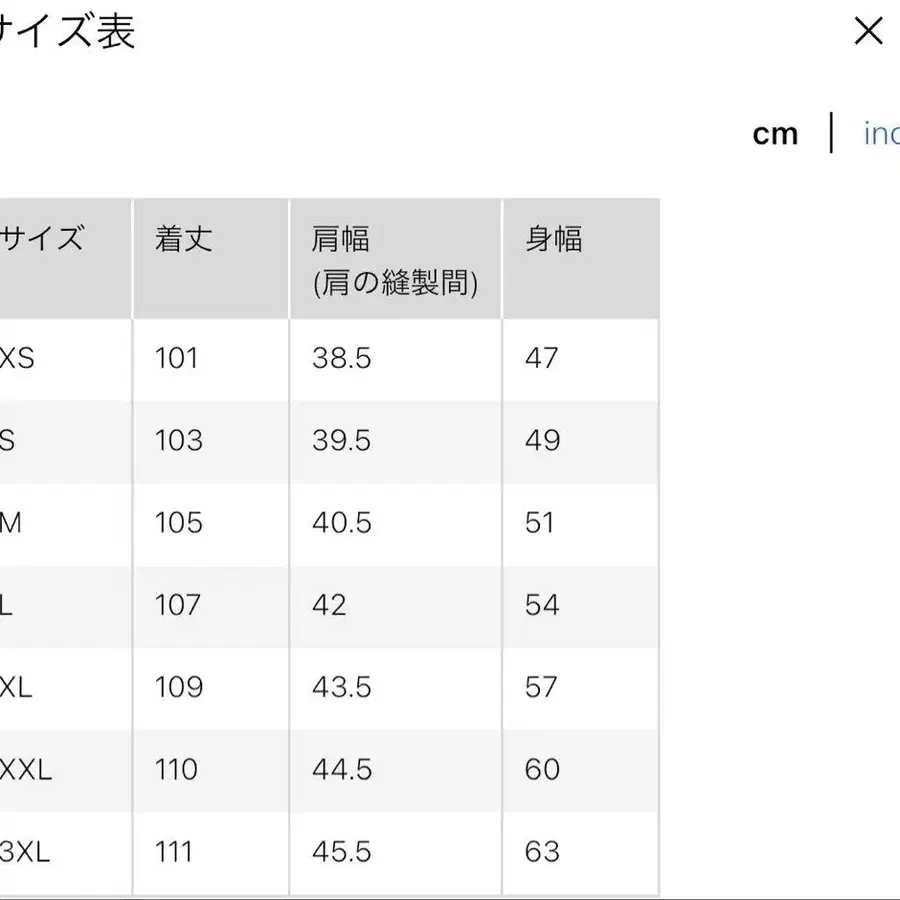Select cm as the measurement unit
900x900 pixels.
coord(777,133)
